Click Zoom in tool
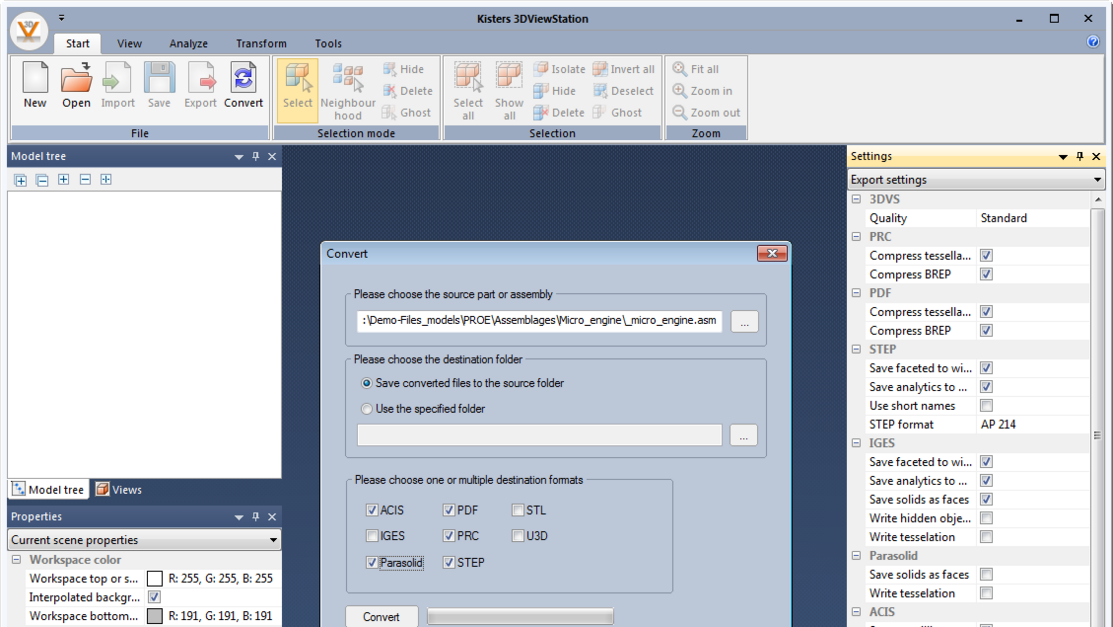1113x627 pixels. pyautogui.click(x=702, y=91)
